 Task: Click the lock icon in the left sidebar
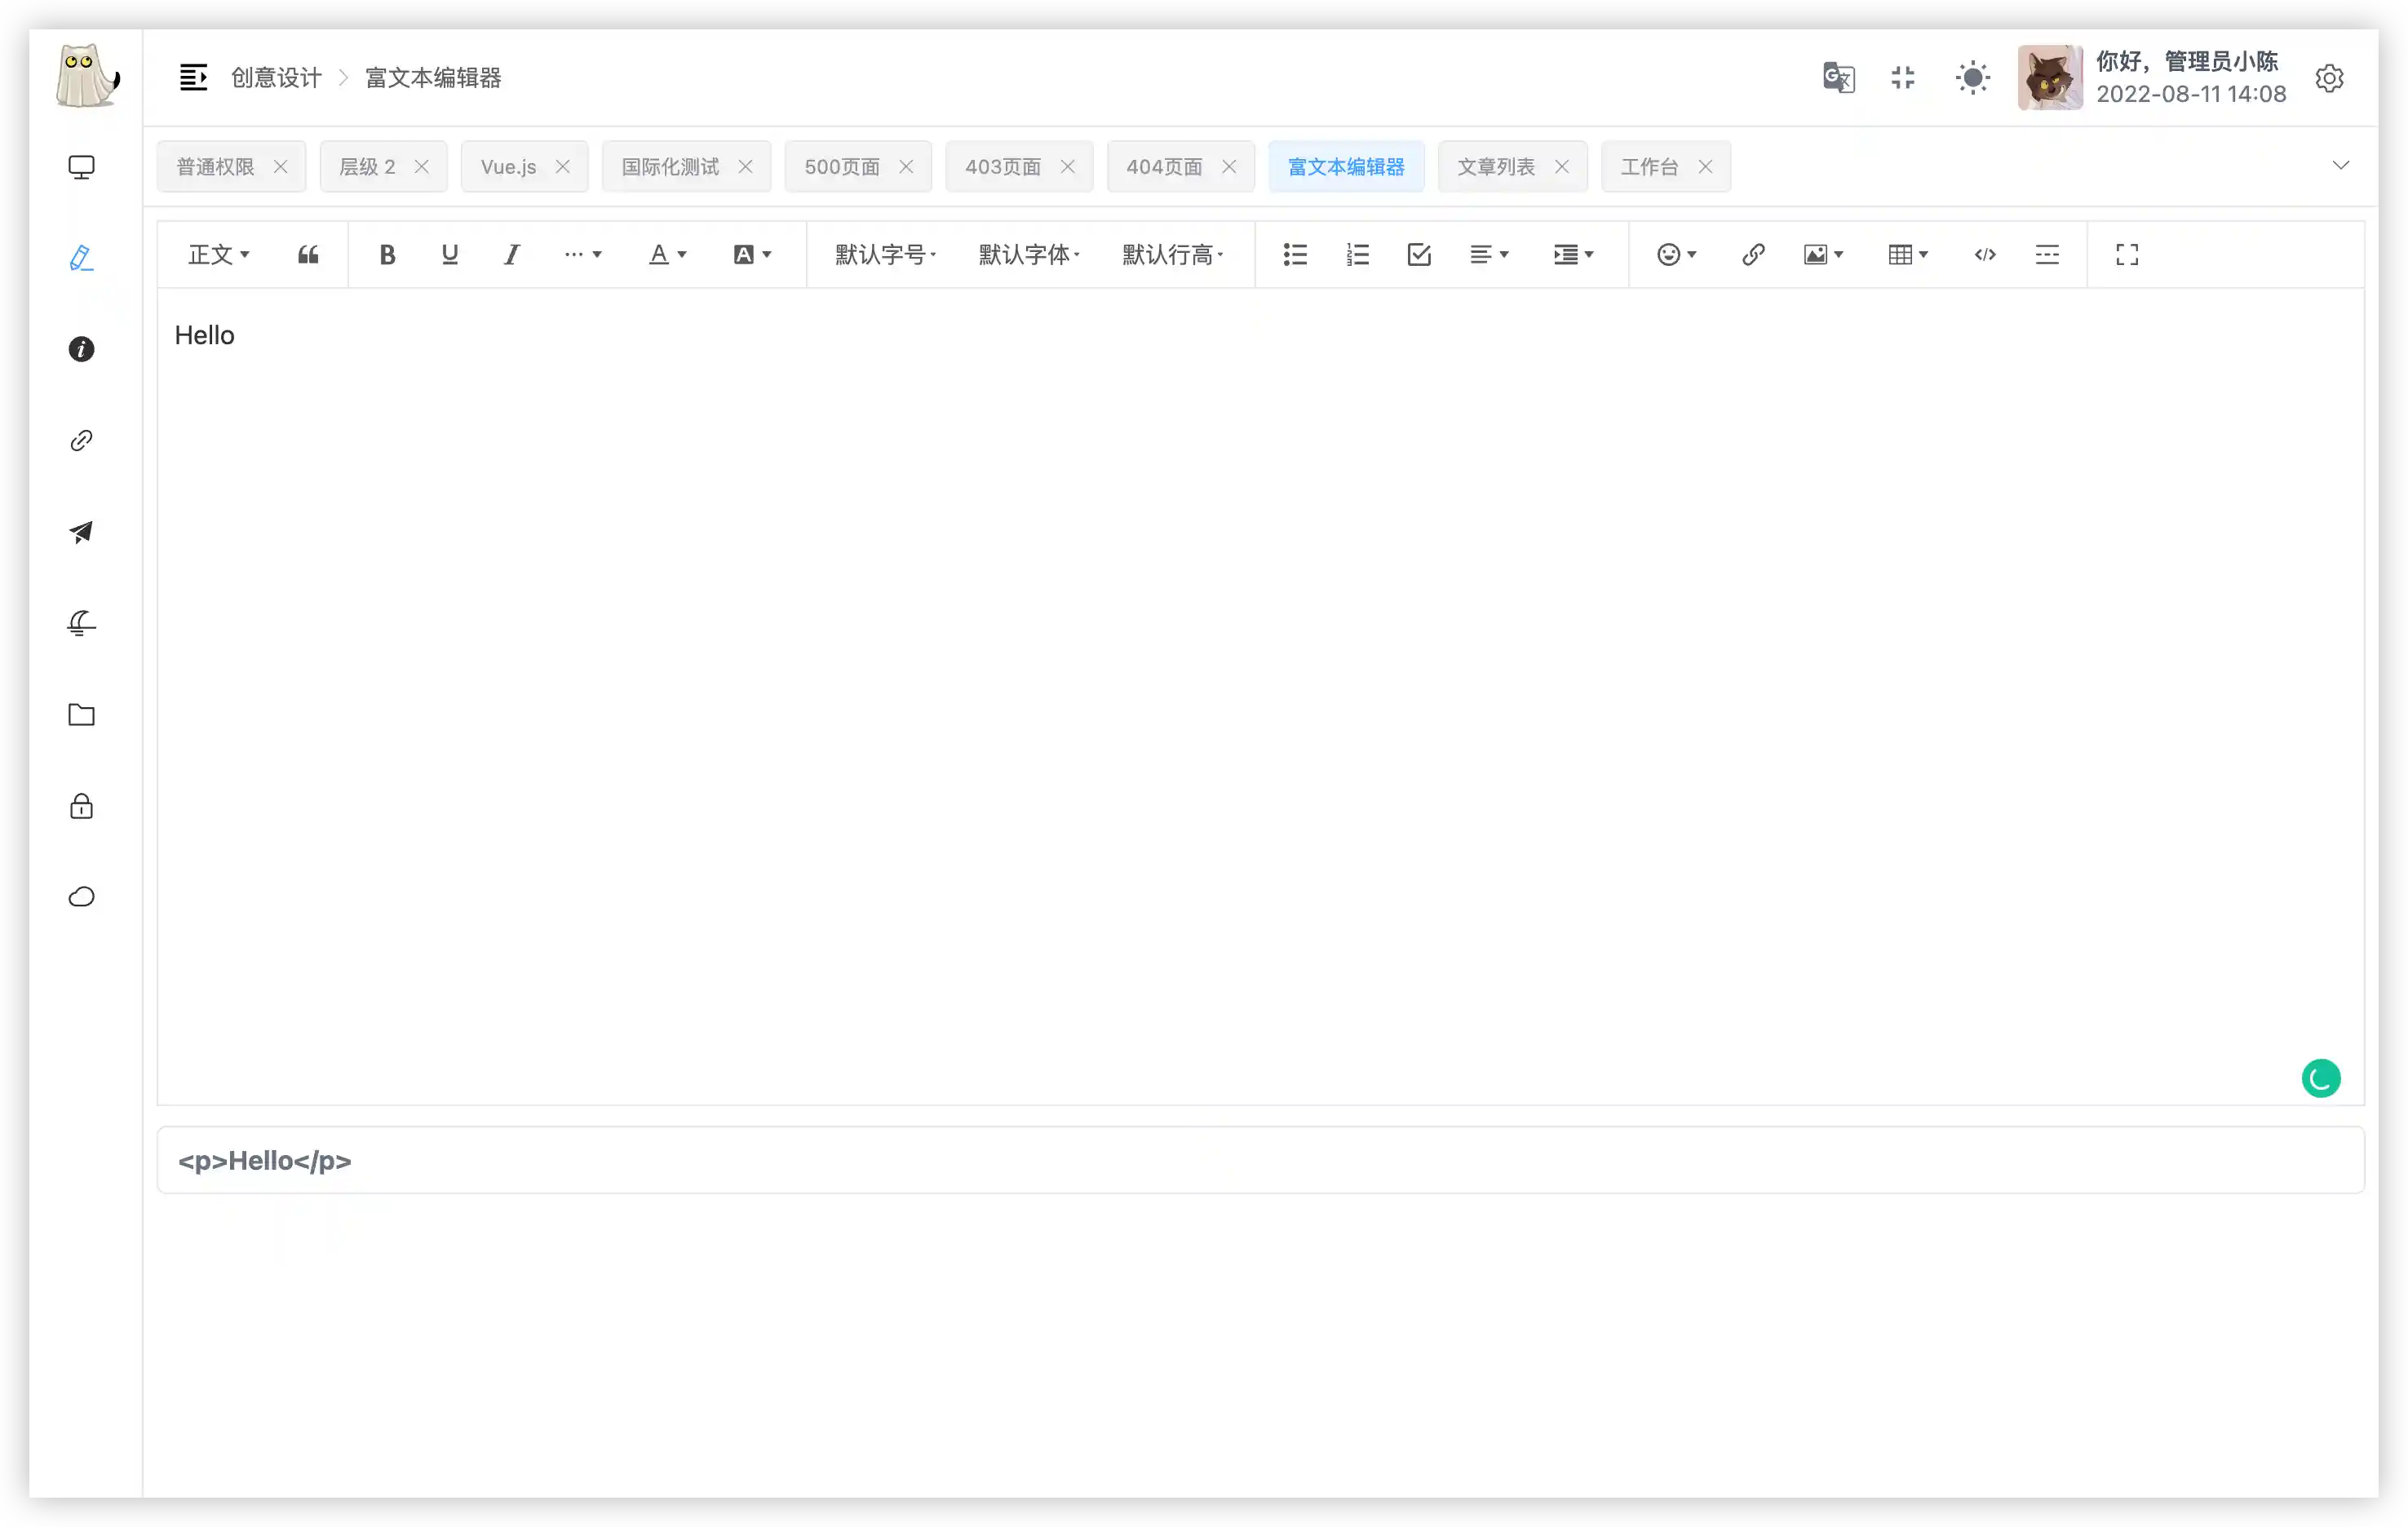coord(81,806)
